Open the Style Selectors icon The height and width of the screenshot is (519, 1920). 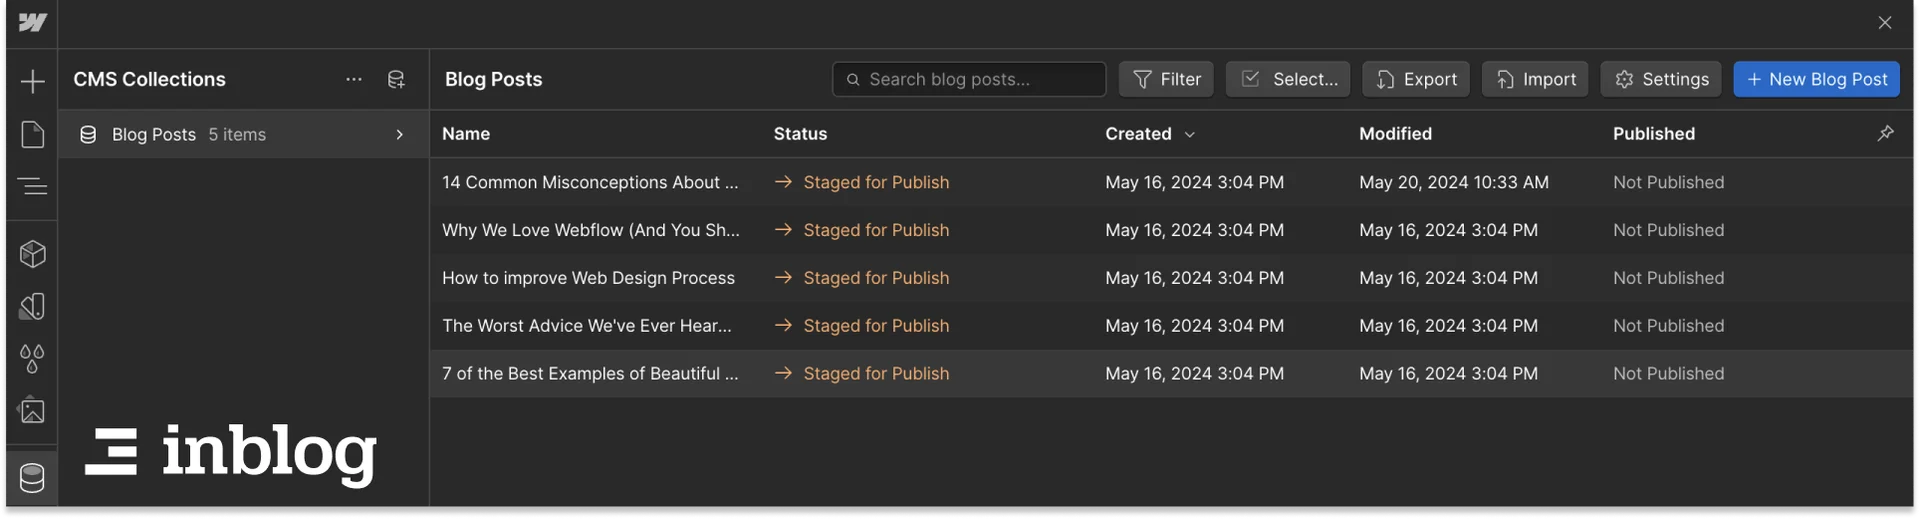pyautogui.click(x=32, y=306)
